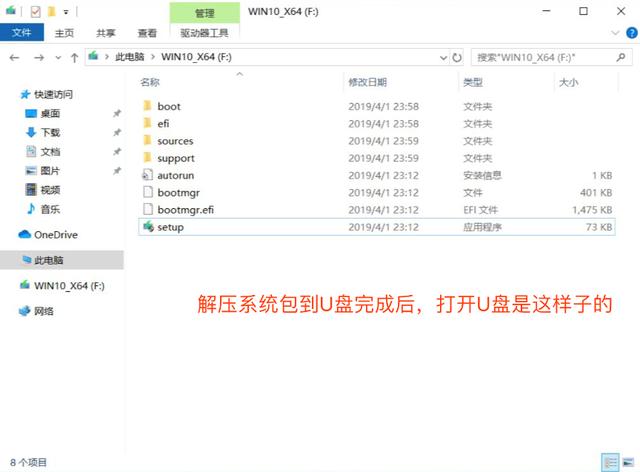Expand the ribbon with the chevron
640x472 pixels.
[615, 33]
